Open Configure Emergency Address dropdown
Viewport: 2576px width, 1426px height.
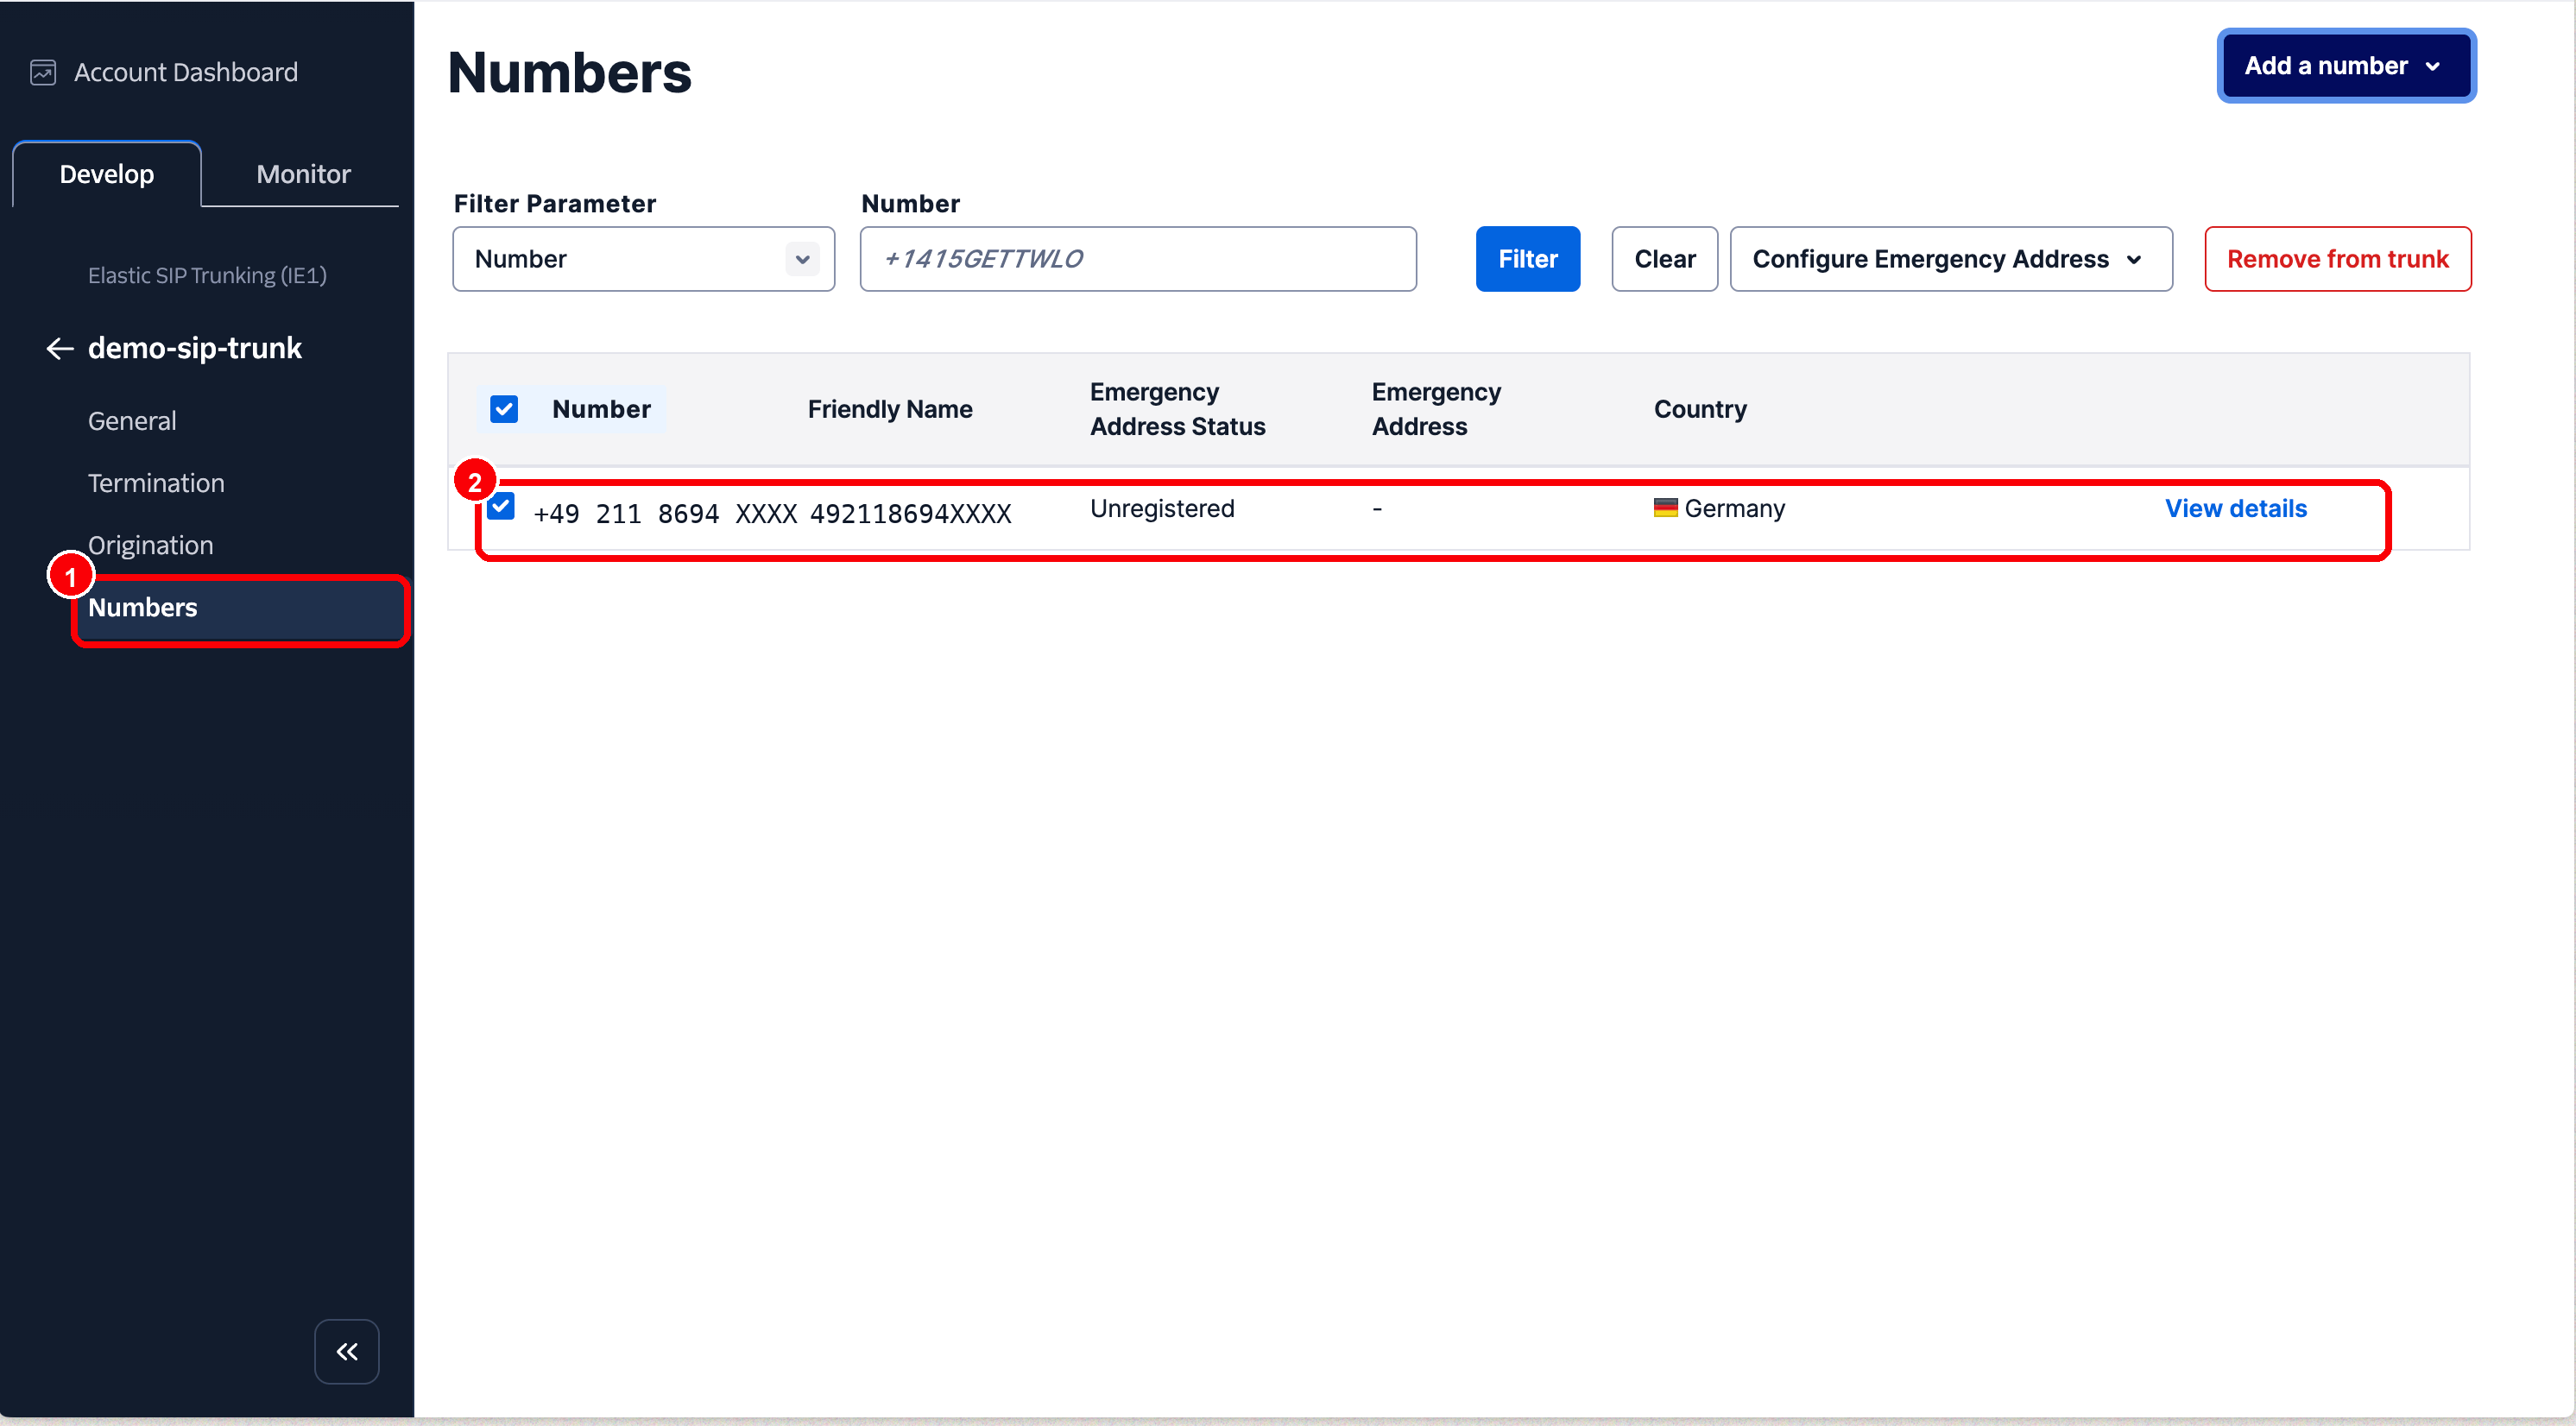tap(1951, 259)
